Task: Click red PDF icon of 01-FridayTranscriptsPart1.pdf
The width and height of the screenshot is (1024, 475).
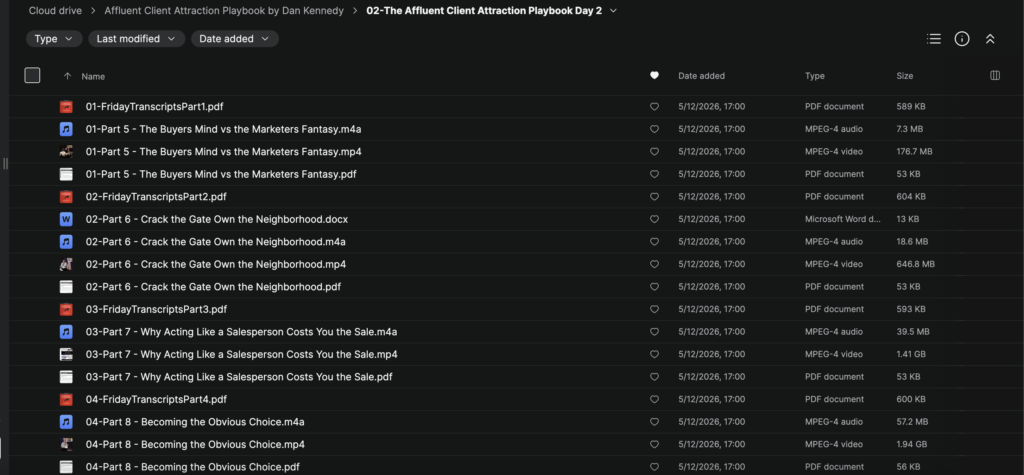Action: 66,106
